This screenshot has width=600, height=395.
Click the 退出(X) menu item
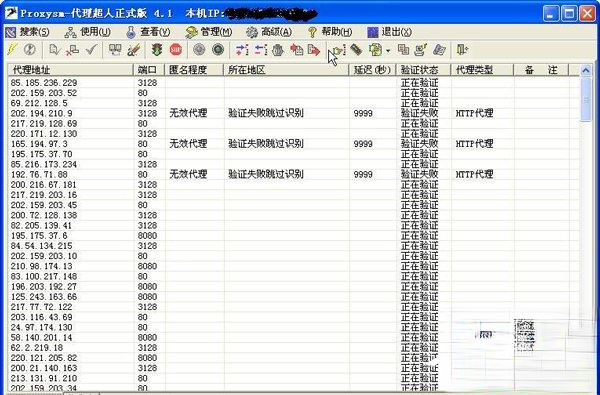(x=390, y=32)
